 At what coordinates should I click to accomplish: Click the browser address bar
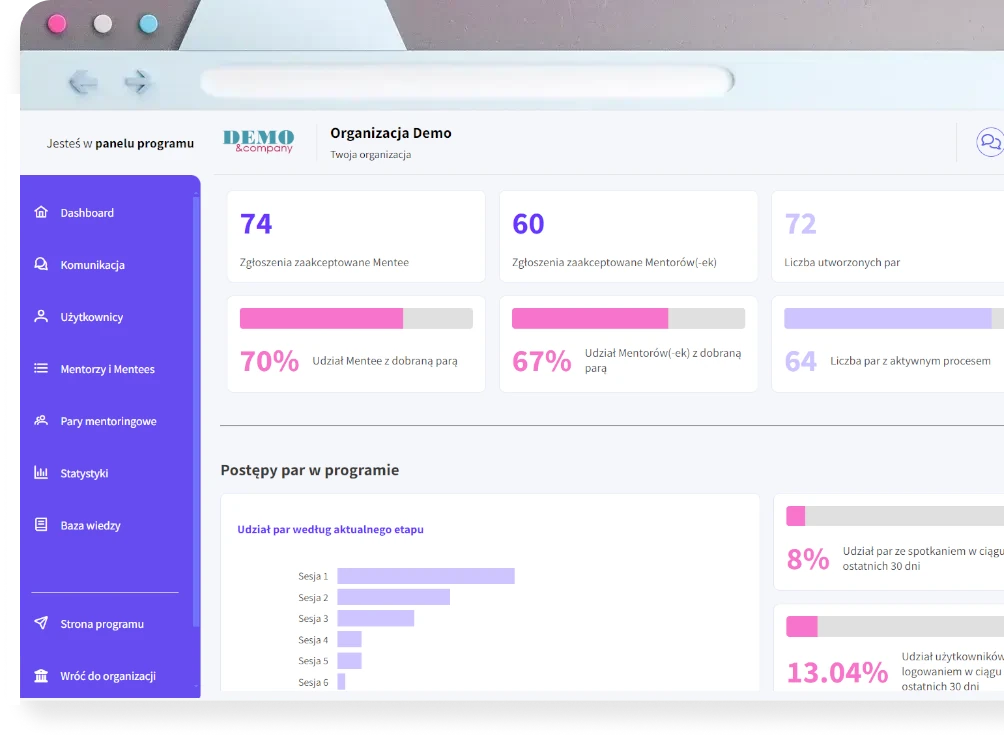[467, 81]
